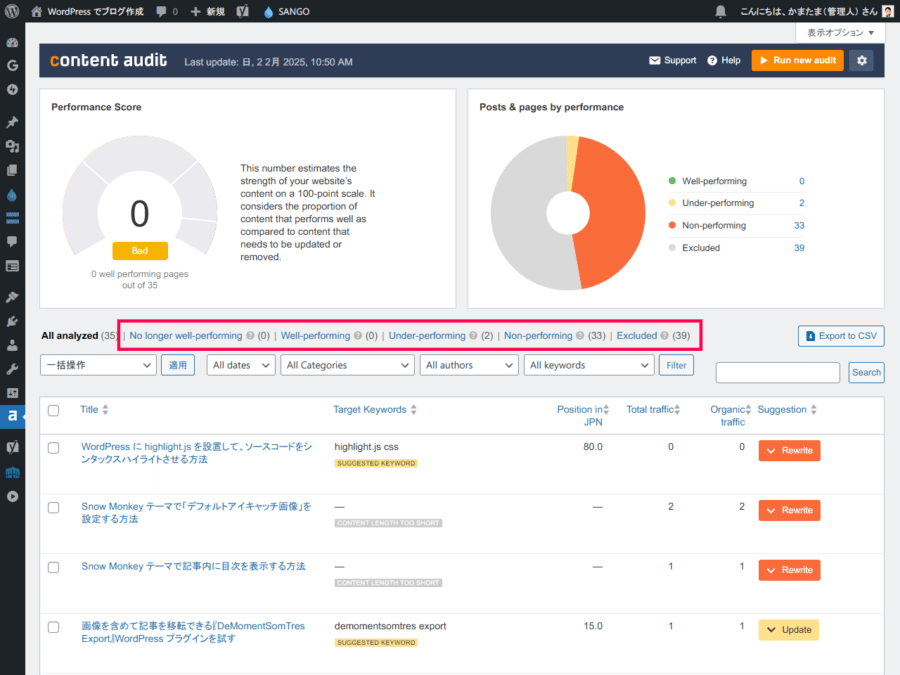
Task: Open the Yoast SEO sidebar icon
Action: pos(12,447)
